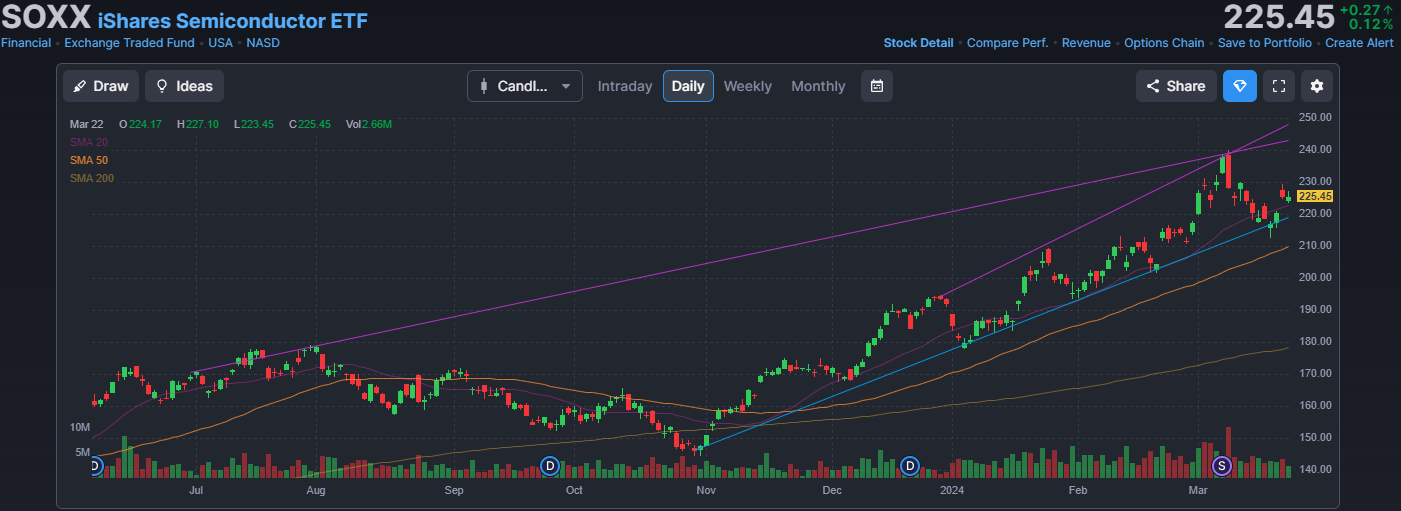Click the blue diamond premium icon
Screen dimensions: 1401x511
1240,86
